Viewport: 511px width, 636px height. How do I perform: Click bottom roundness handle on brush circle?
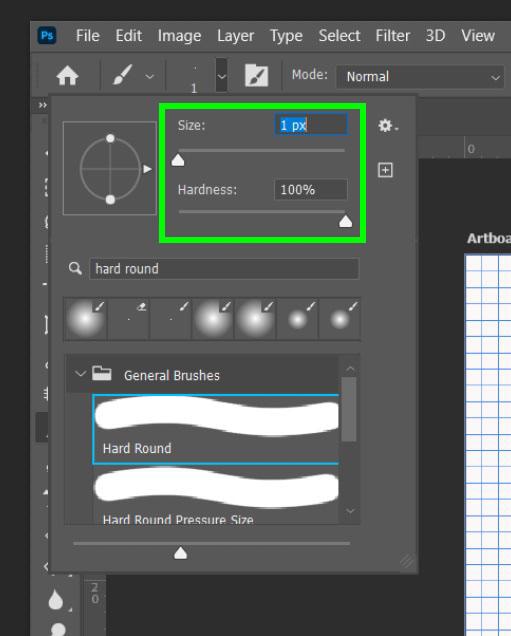pos(110,200)
